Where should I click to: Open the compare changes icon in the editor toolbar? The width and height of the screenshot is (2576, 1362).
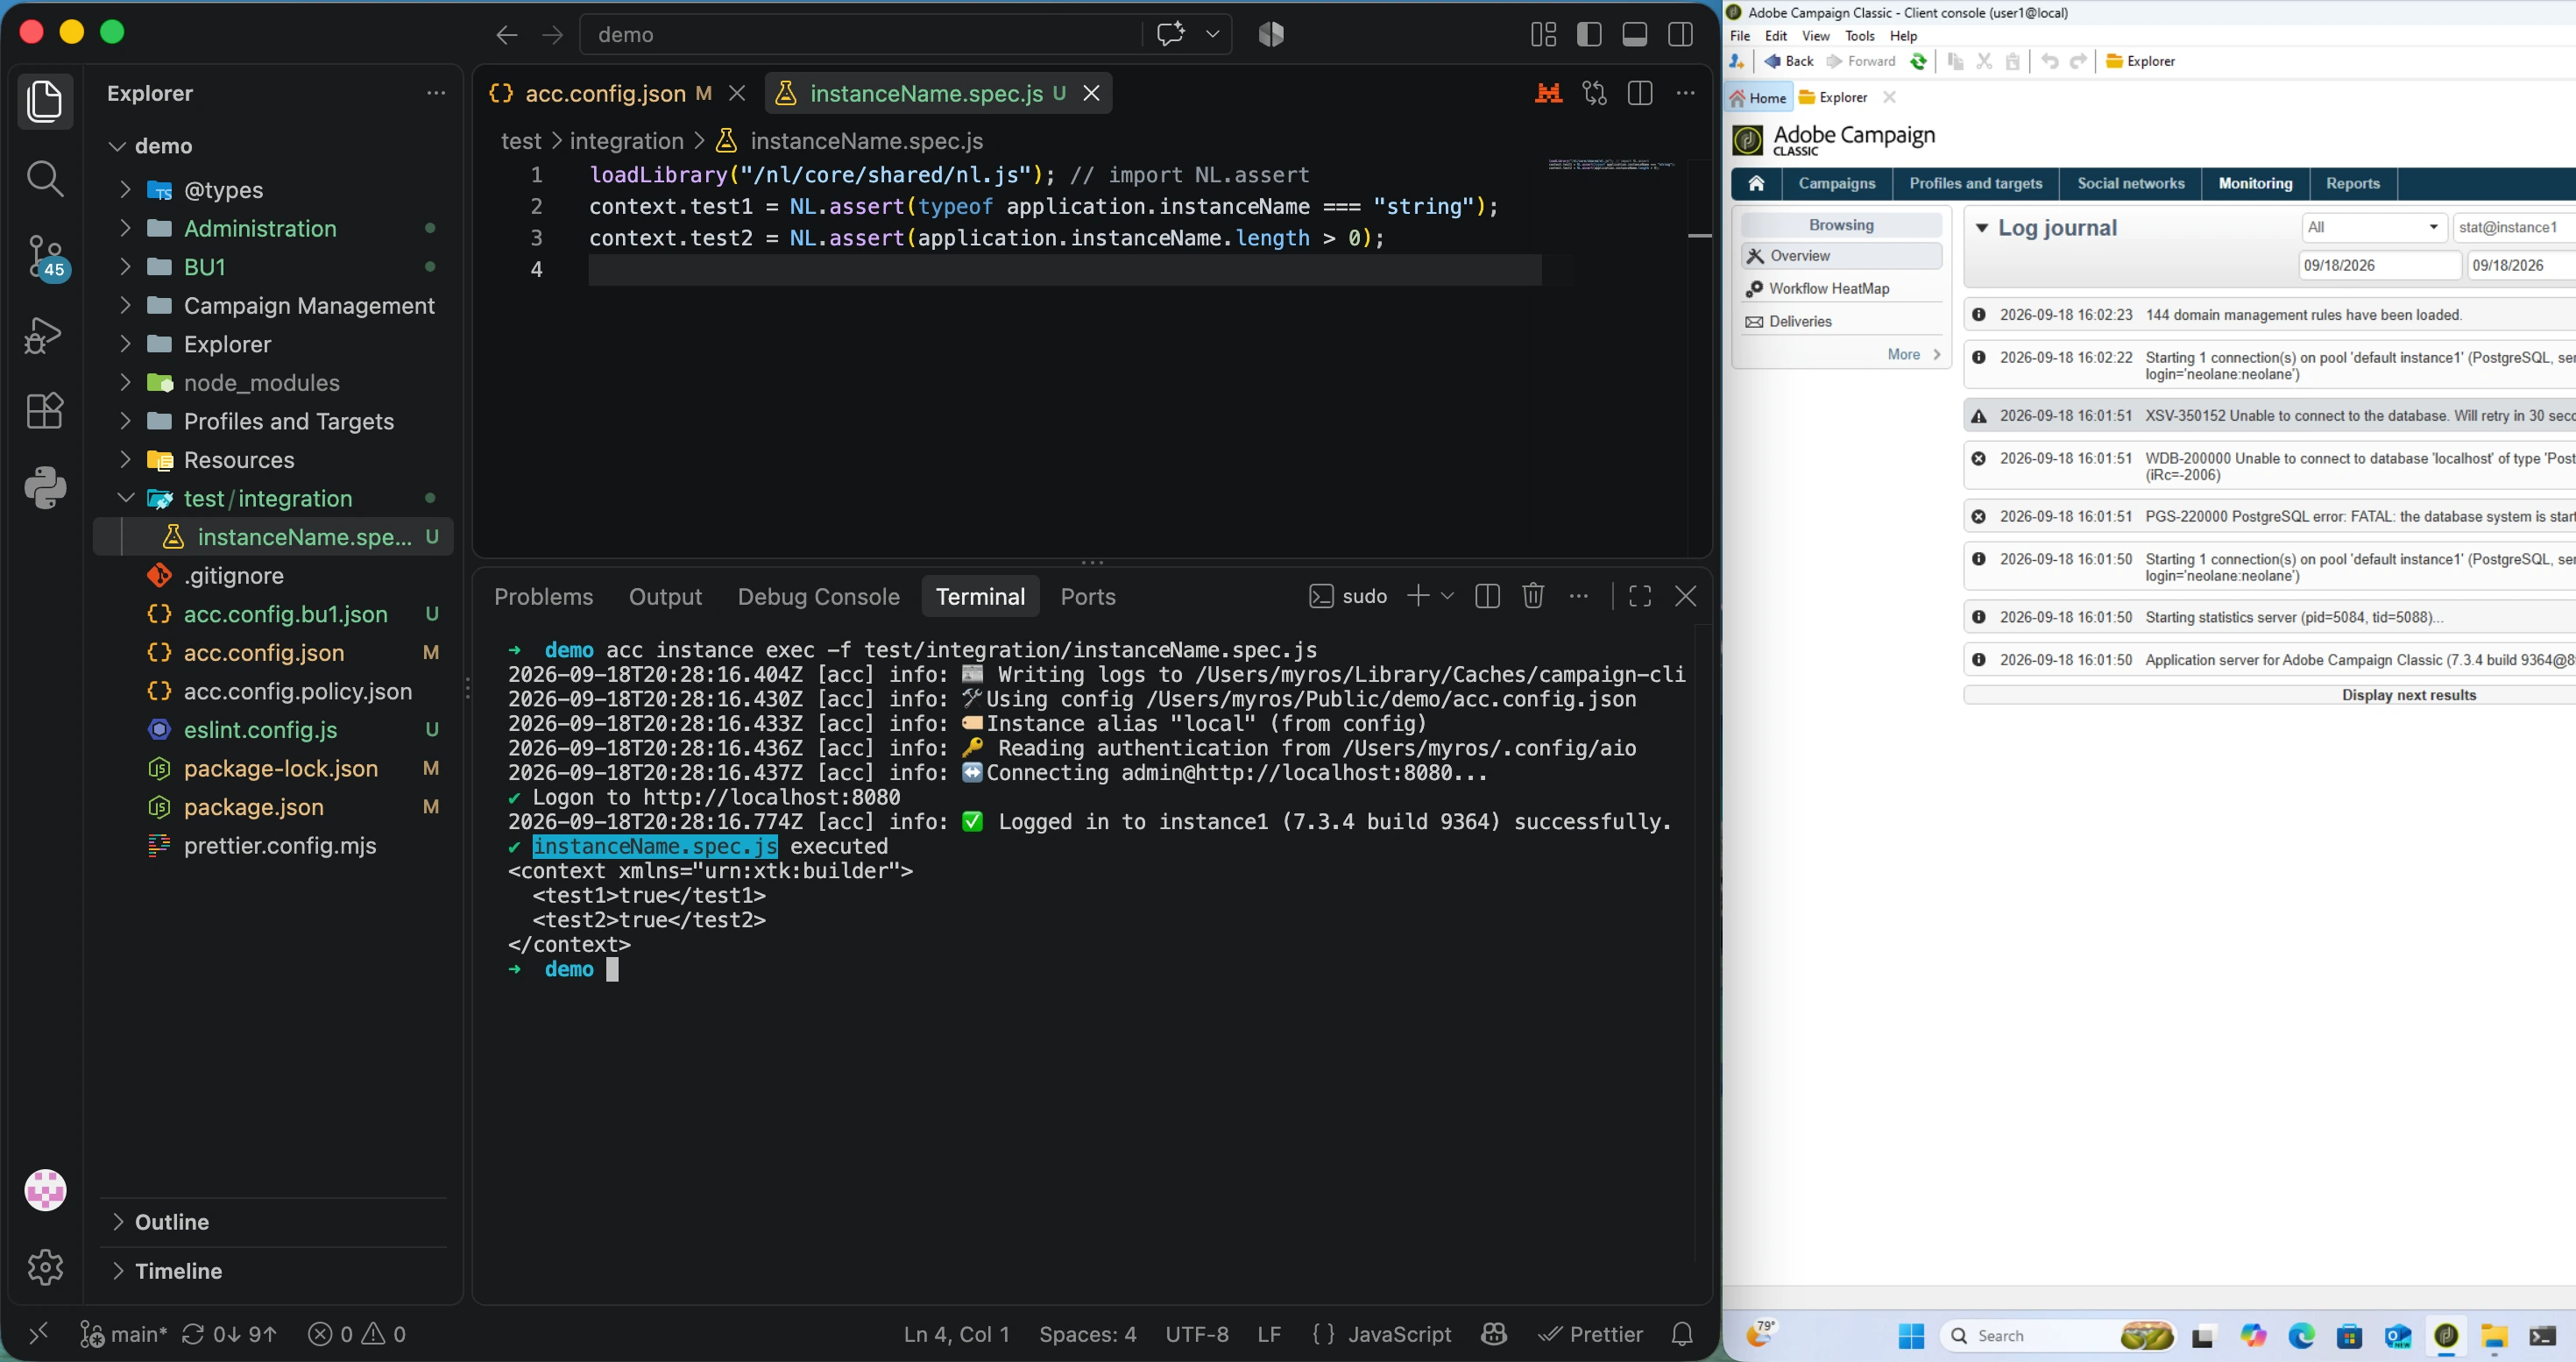click(x=1594, y=93)
